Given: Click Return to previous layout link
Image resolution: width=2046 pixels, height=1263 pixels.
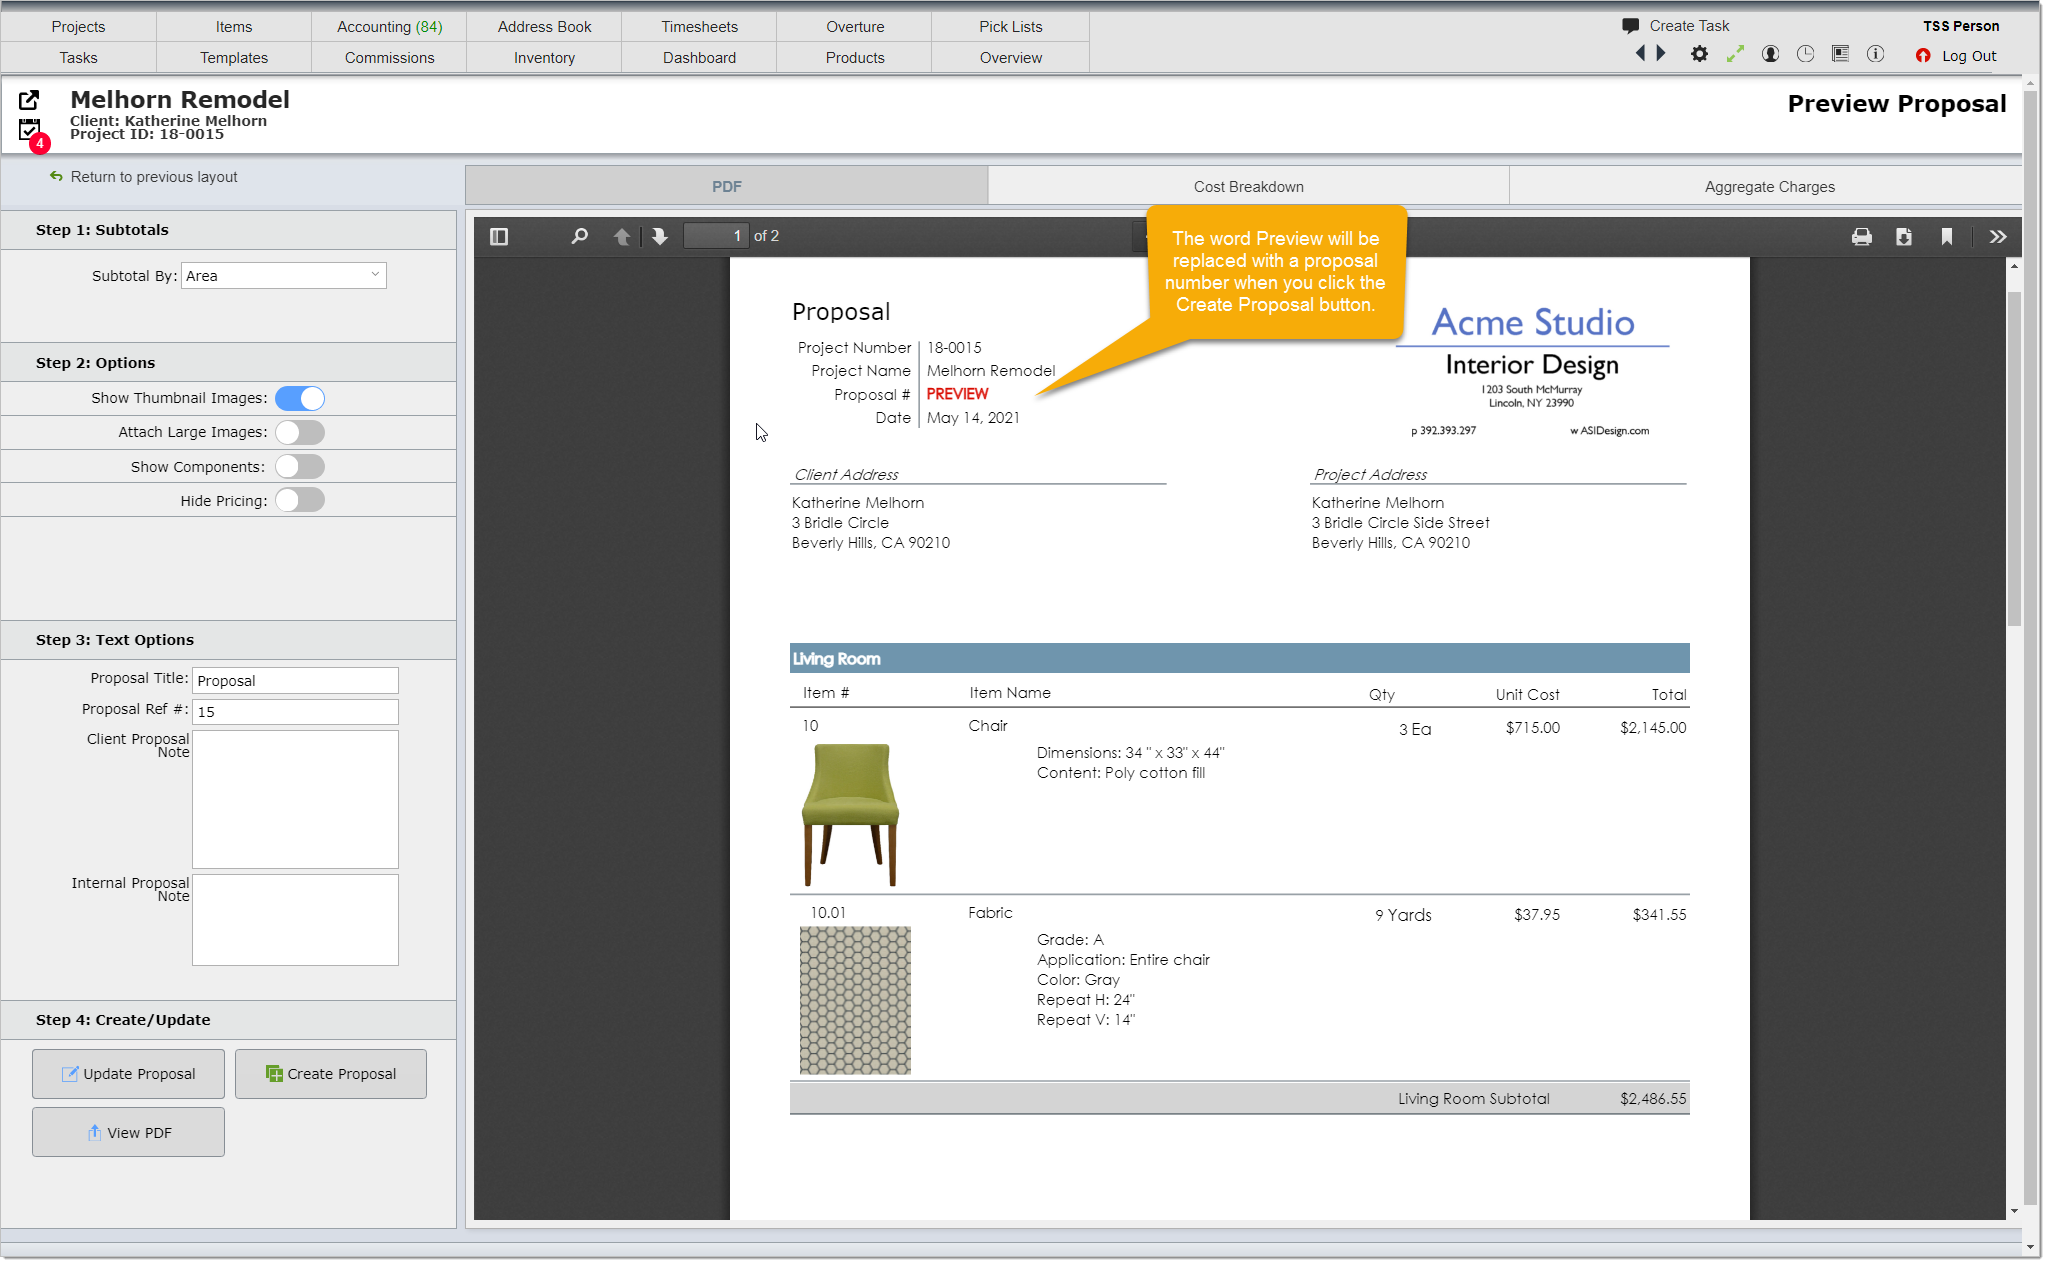Looking at the screenshot, I should point(154,176).
